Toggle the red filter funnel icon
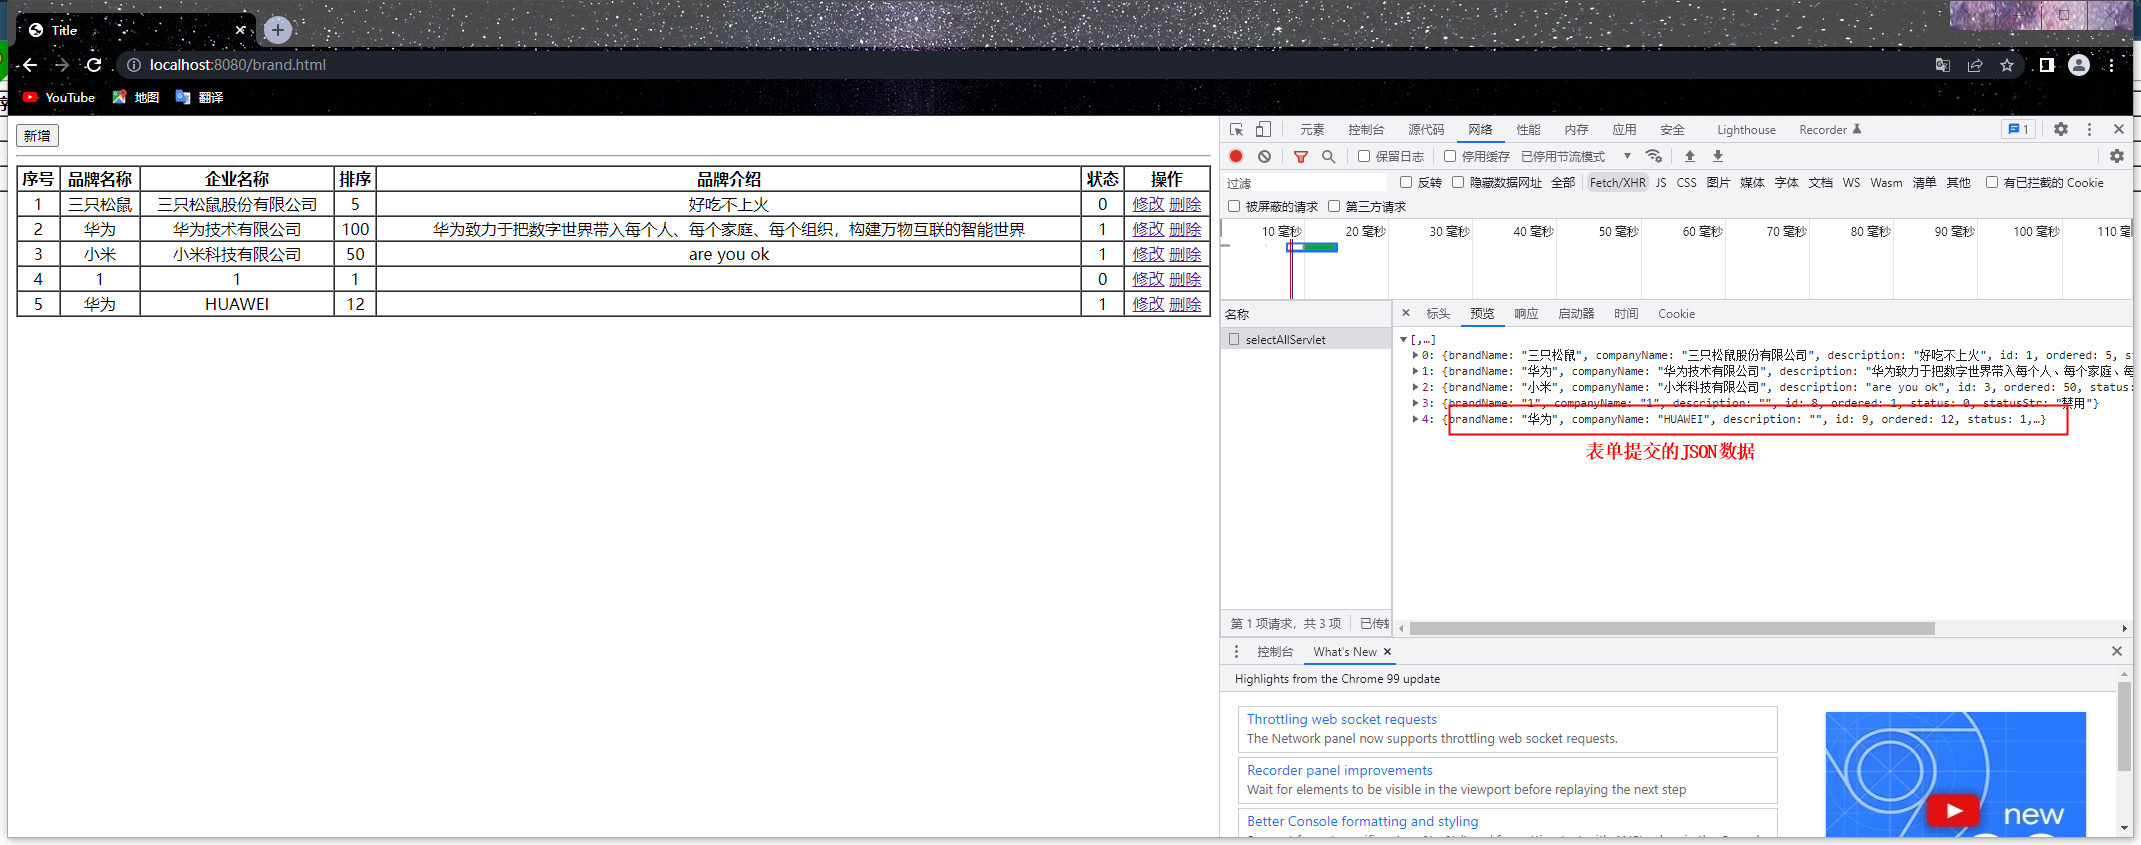This screenshot has height=845, width=2141. (x=1300, y=156)
